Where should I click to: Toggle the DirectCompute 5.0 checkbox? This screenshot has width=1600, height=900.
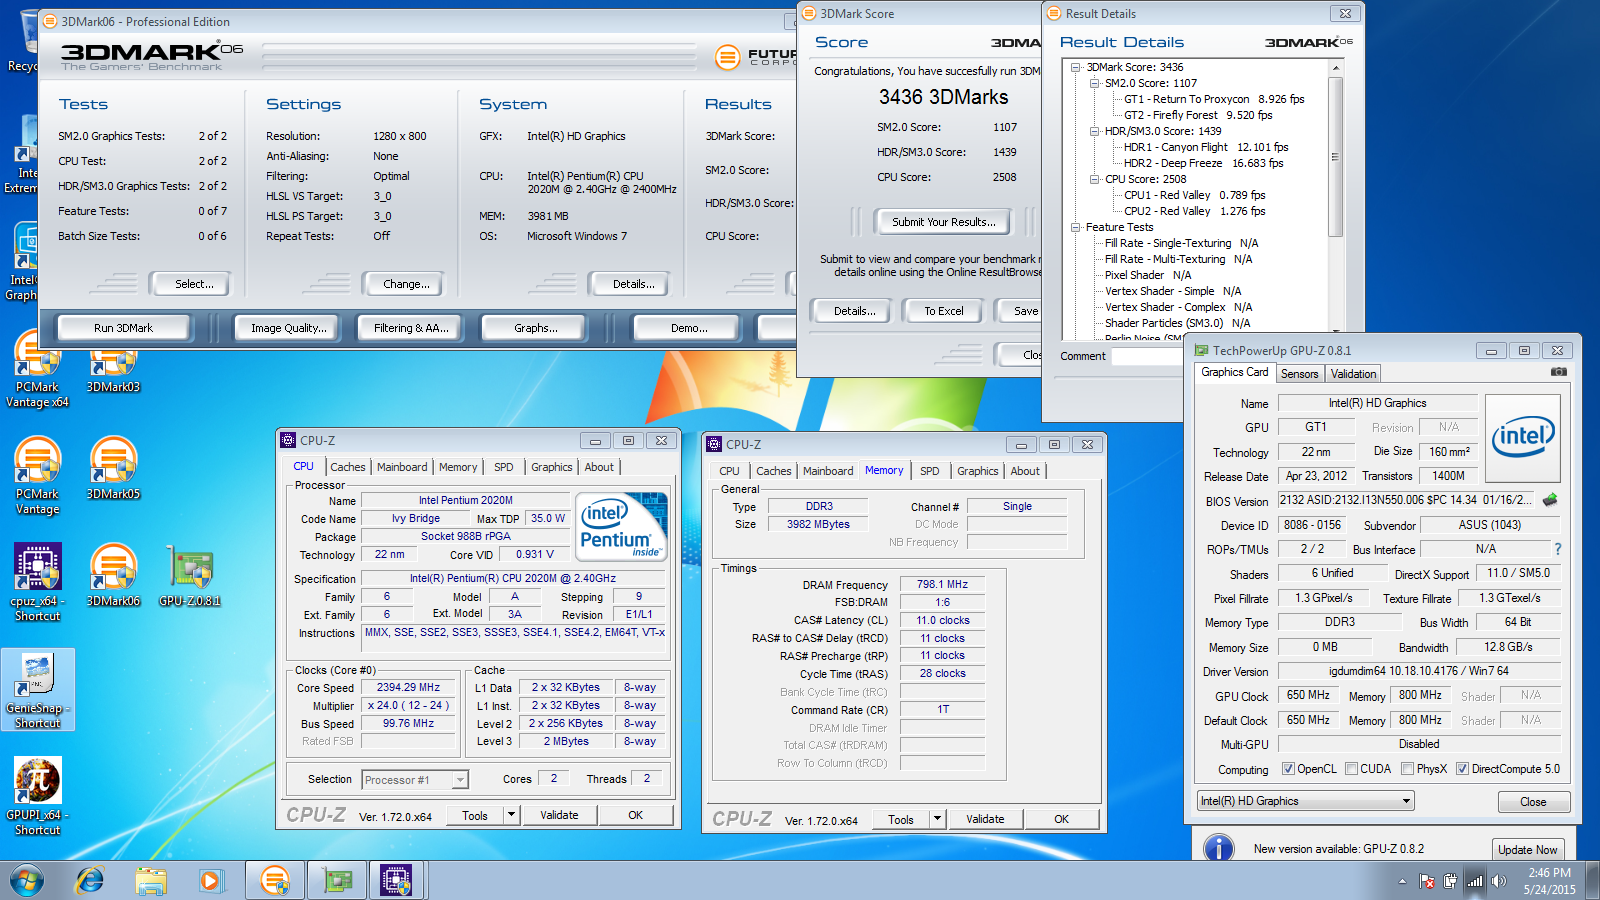1462,769
